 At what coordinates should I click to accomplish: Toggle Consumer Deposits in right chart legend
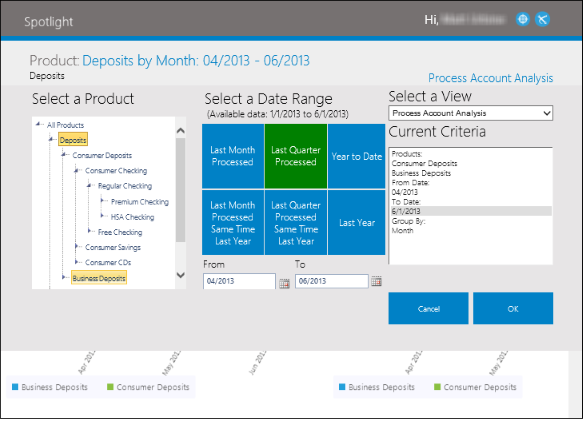475,387
